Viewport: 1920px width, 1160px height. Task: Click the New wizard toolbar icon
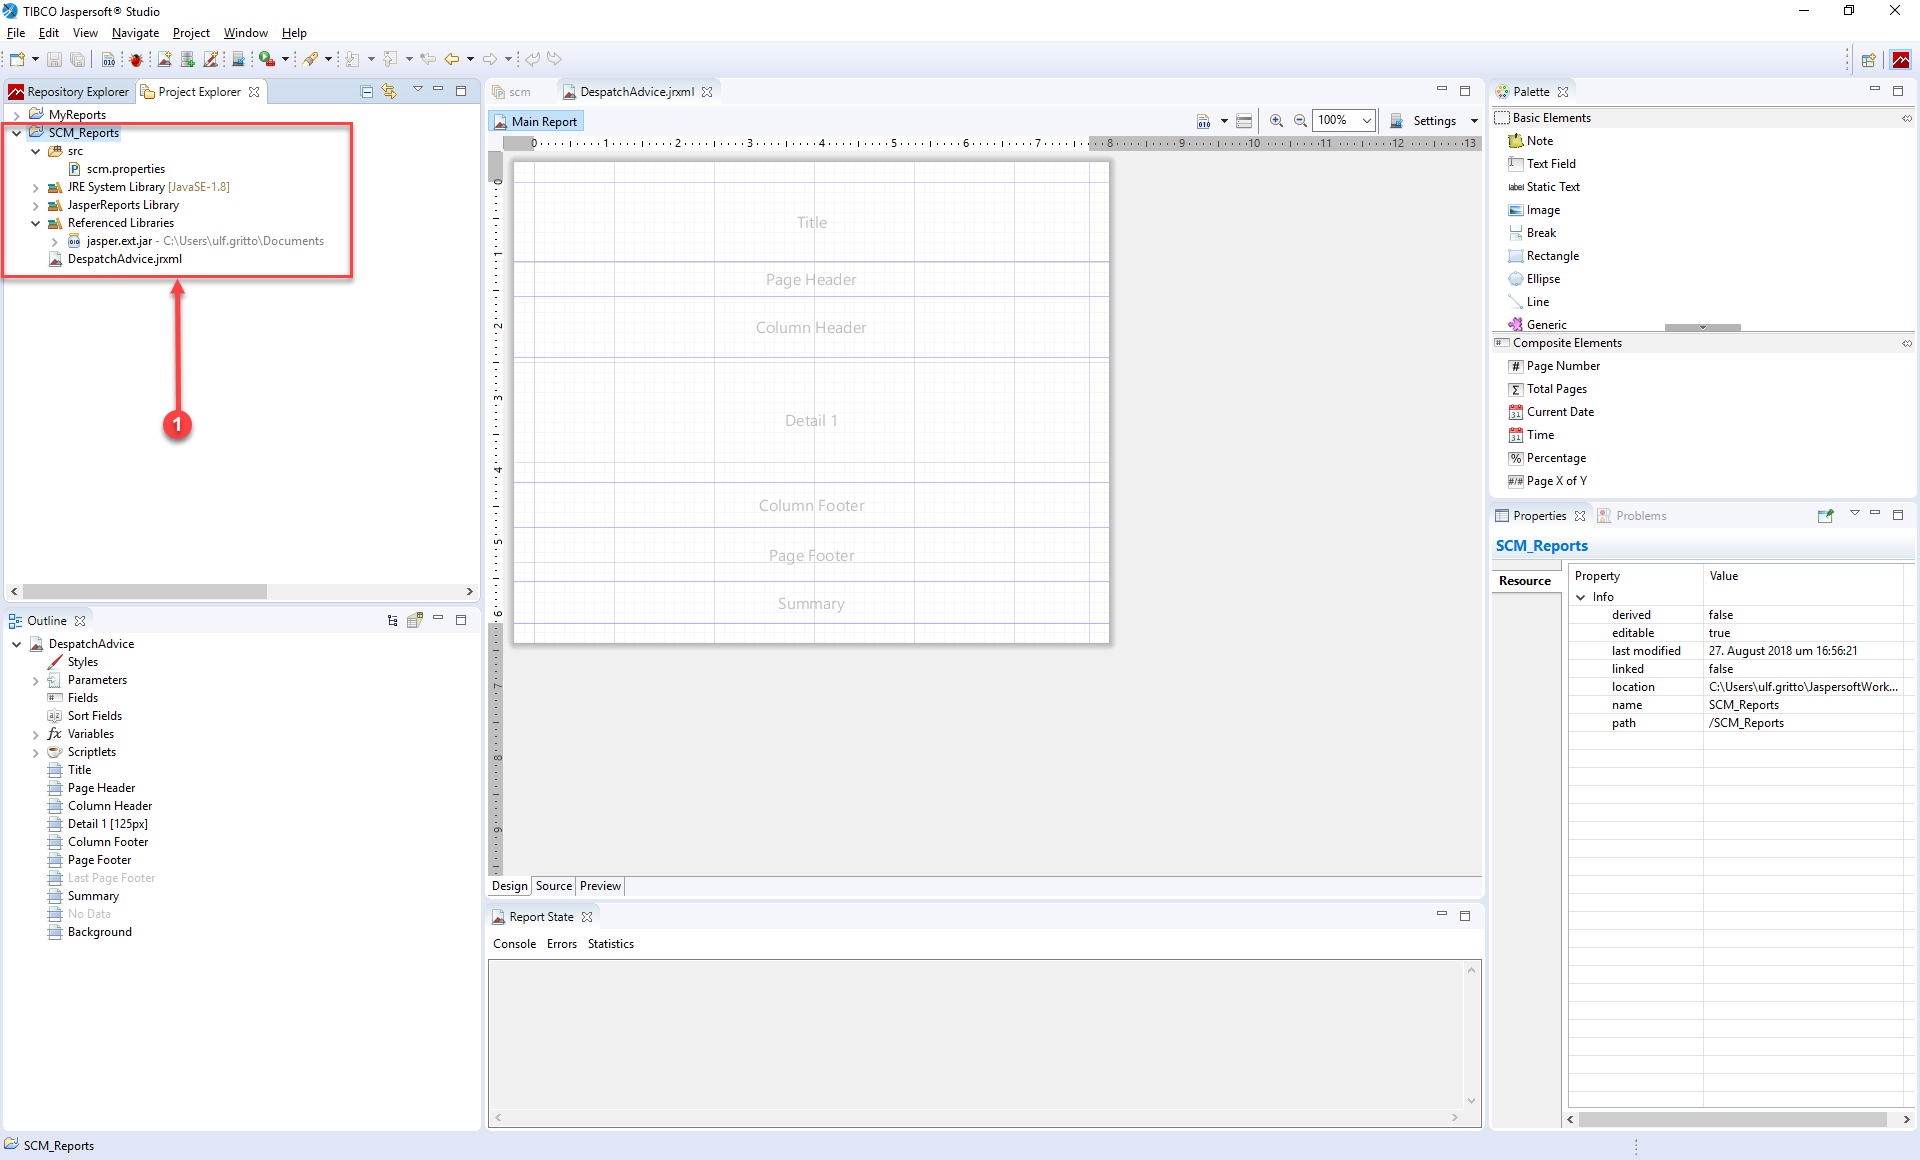tap(17, 60)
